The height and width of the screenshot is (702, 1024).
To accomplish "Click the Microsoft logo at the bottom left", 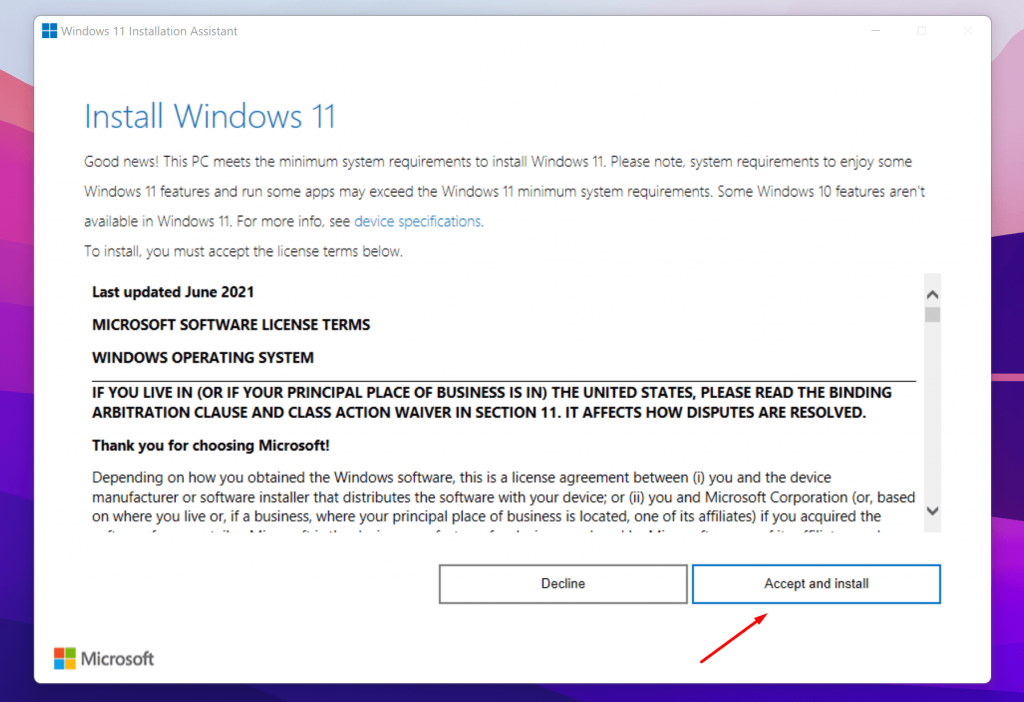I will [103, 658].
